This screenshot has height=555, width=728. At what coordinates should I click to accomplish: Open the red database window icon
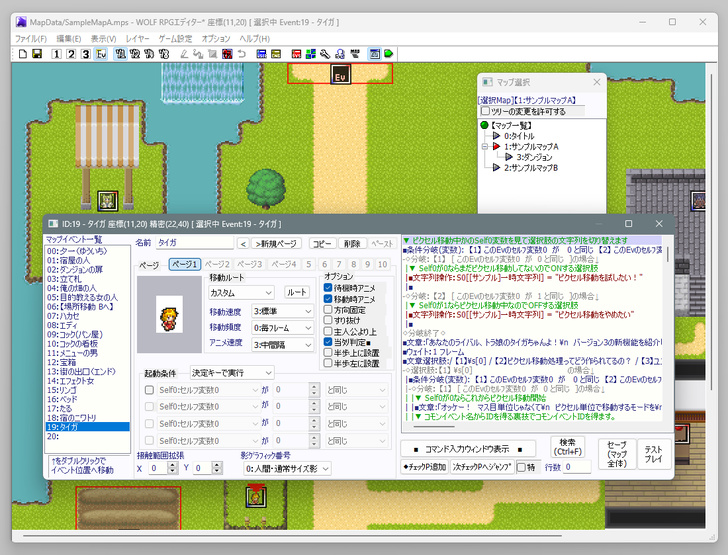[296, 54]
